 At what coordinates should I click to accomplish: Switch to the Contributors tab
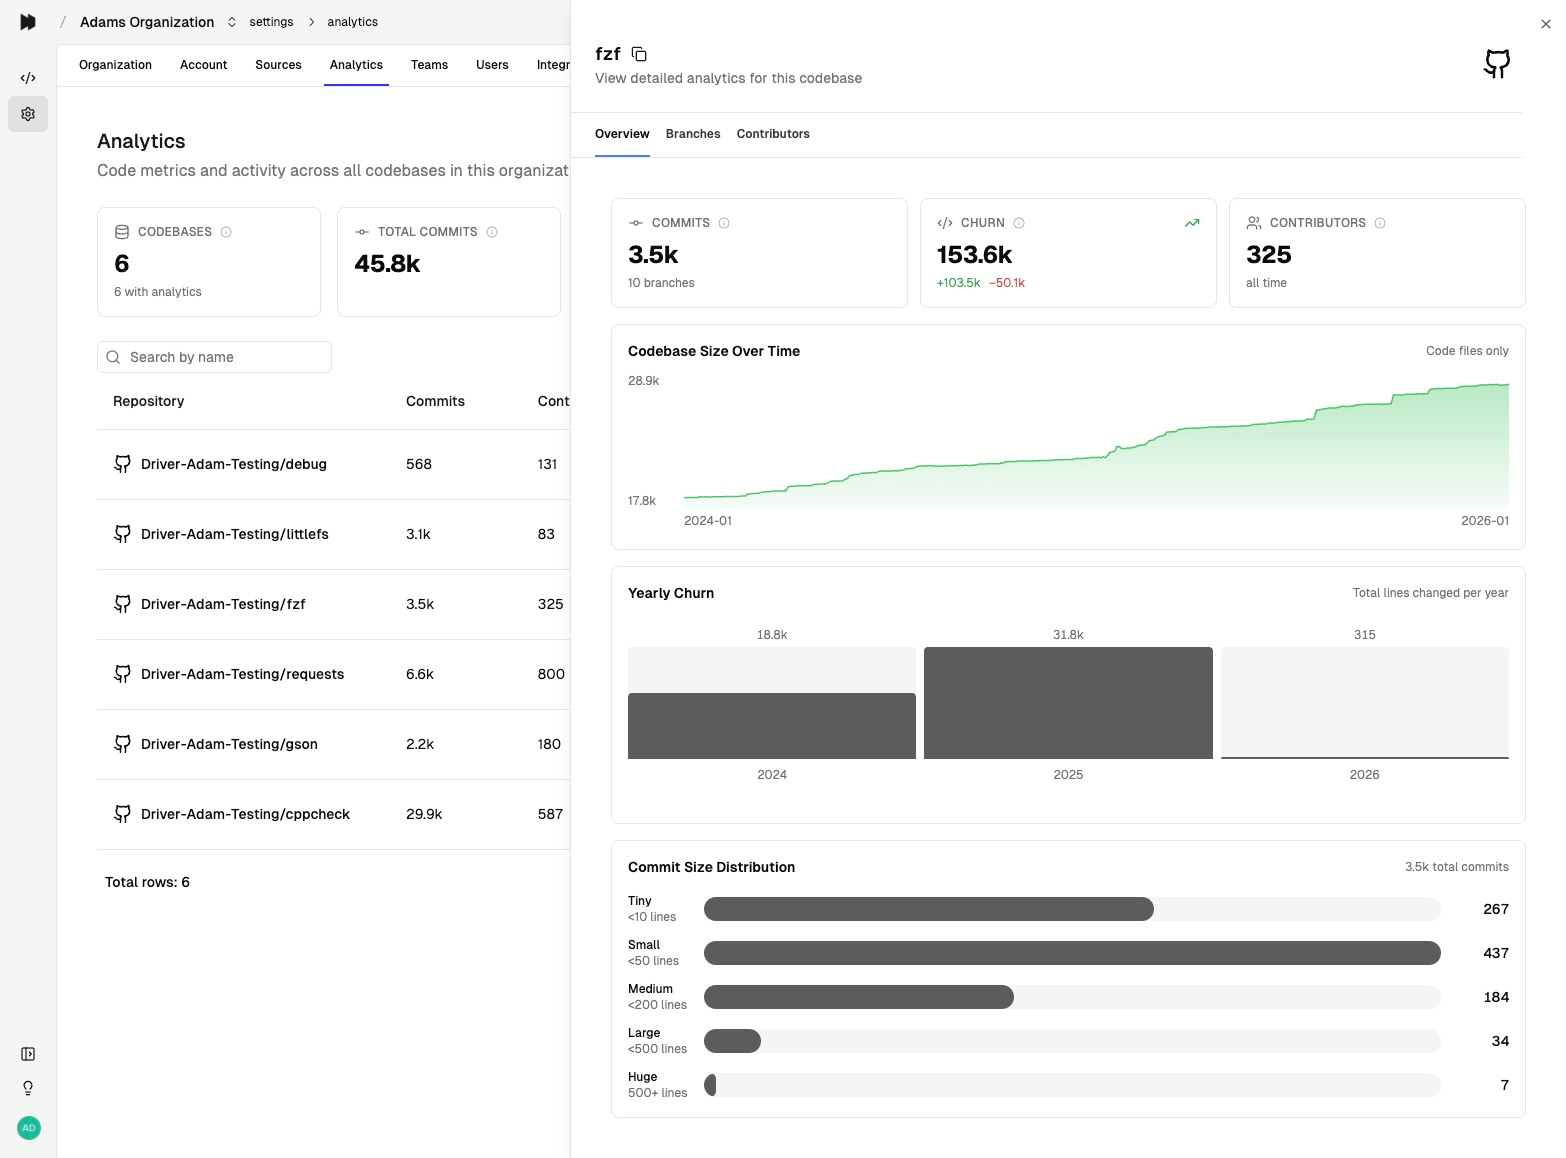(773, 134)
